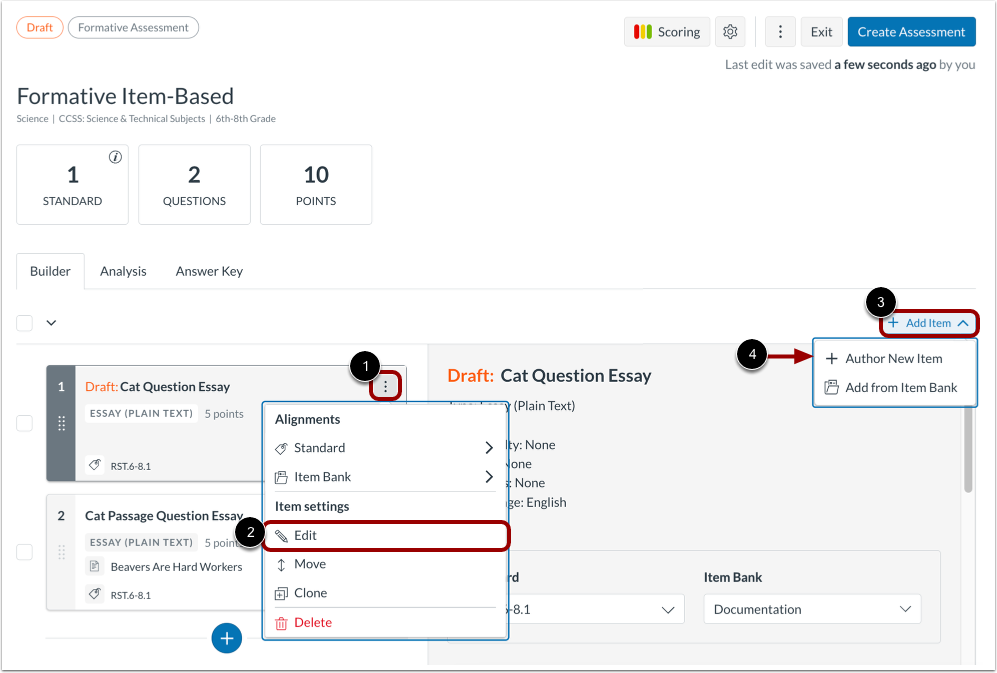
Task: Switch to the Builder tab
Action: (x=50, y=271)
